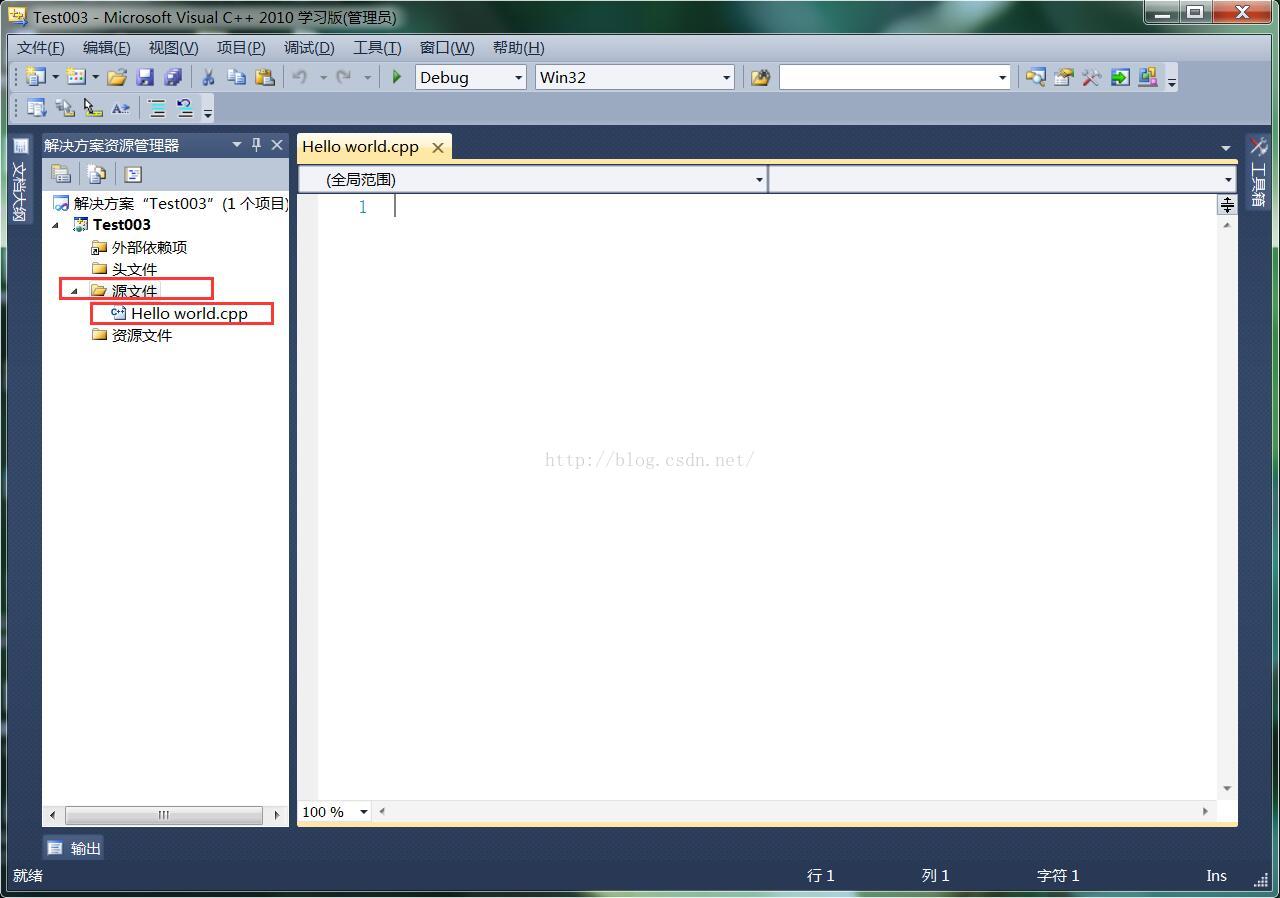1280x898 pixels.
Task: Click Properties icon in Solution Explorer toolbar
Action: pyautogui.click(x=61, y=174)
